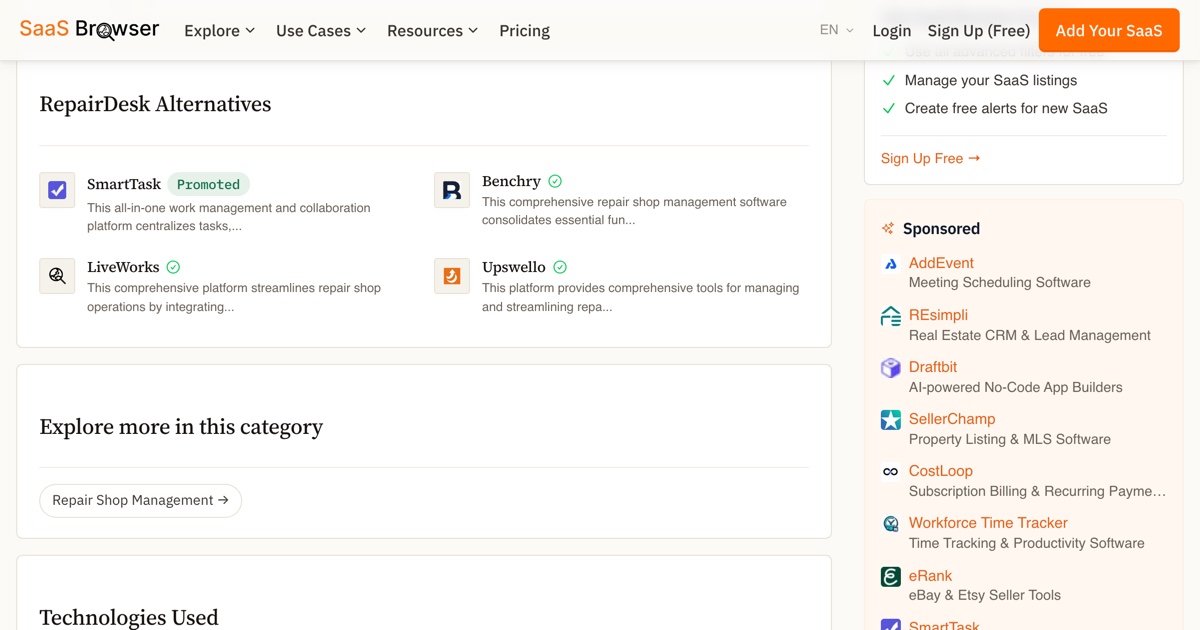This screenshot has width=1200, height=630.
Task: Click the Upswello description text
Action: (x=640, y=297)
